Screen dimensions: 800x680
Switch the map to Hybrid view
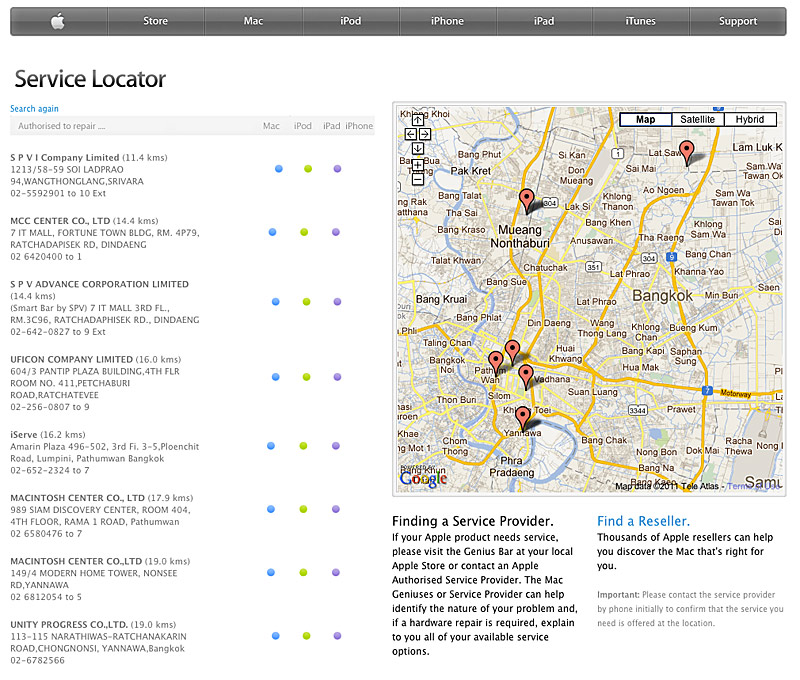pos(750,119)
